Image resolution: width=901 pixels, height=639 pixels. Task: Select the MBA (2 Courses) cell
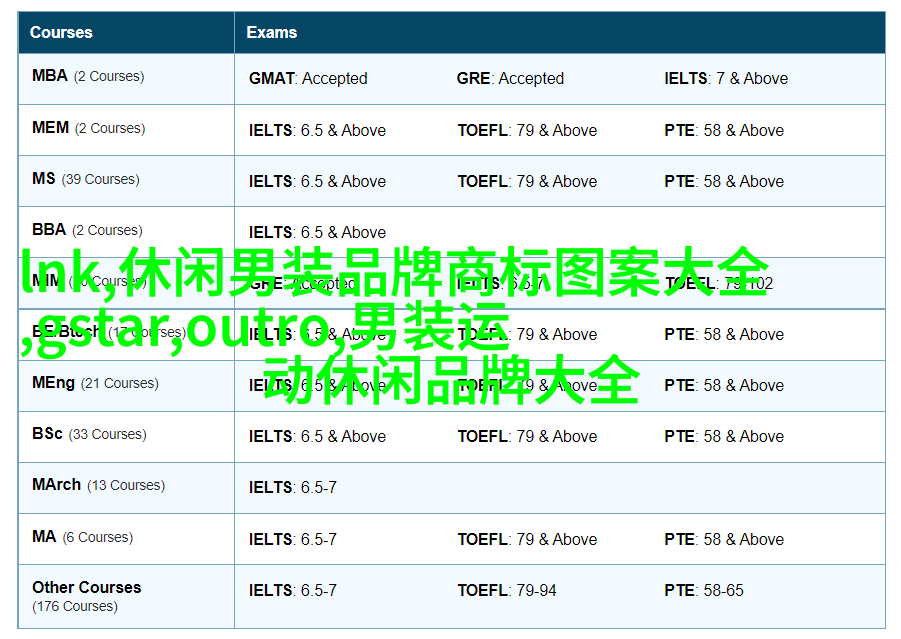(126, 79)
